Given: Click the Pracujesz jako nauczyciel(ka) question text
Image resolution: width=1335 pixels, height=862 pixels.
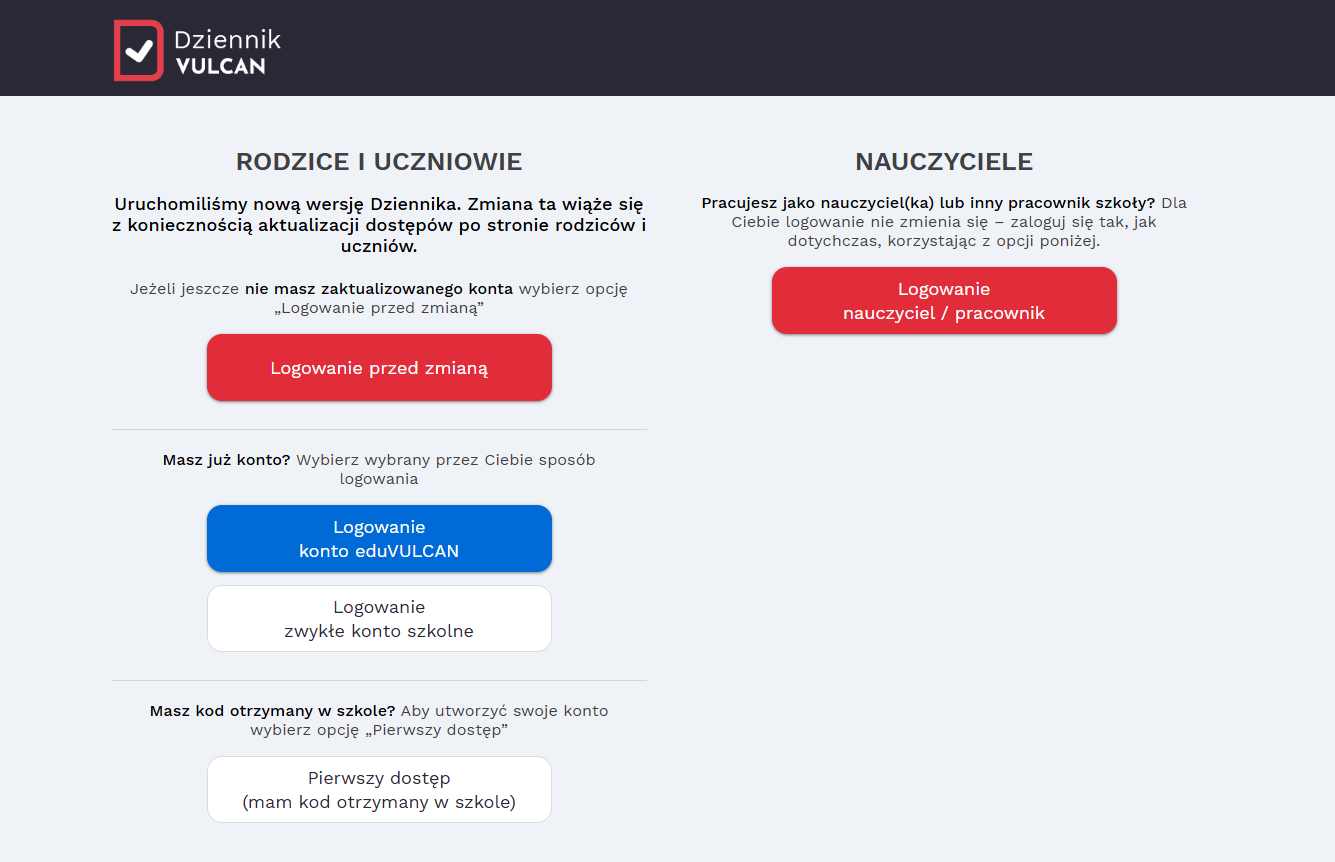Looking at the screenshot, I should (928, 203).
